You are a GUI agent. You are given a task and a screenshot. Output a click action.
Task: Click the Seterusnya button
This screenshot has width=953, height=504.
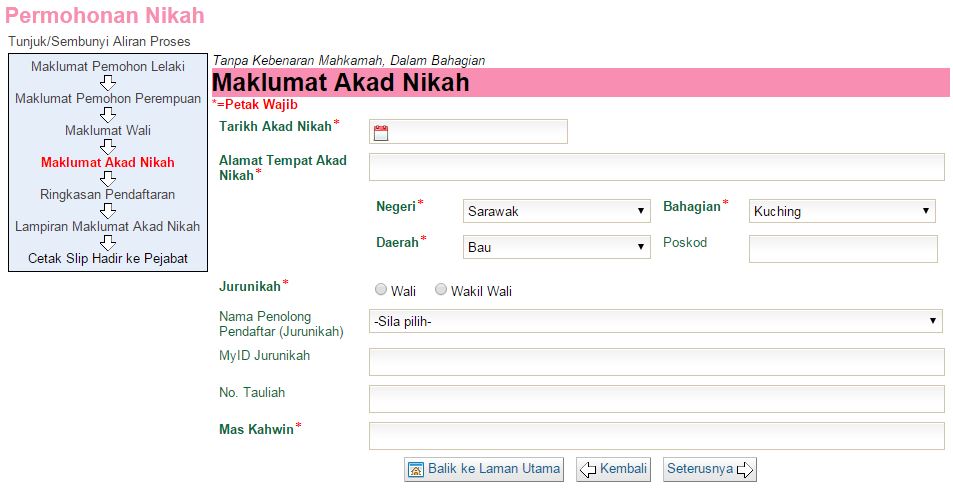click(710, 469)
